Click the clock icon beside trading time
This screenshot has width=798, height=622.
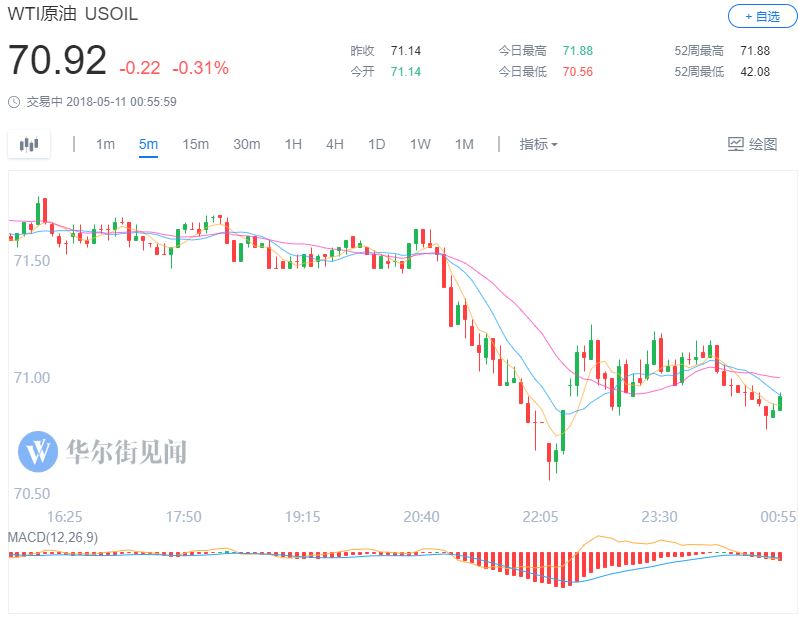pos(14,102)
